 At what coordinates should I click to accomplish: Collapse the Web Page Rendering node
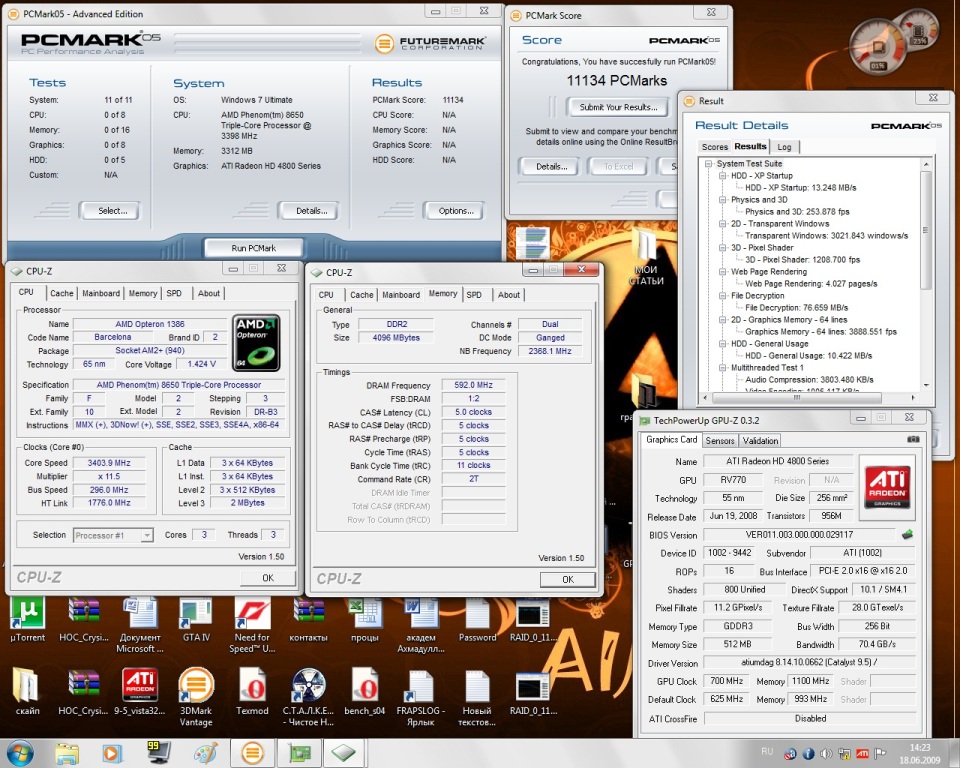click(722, 271)
